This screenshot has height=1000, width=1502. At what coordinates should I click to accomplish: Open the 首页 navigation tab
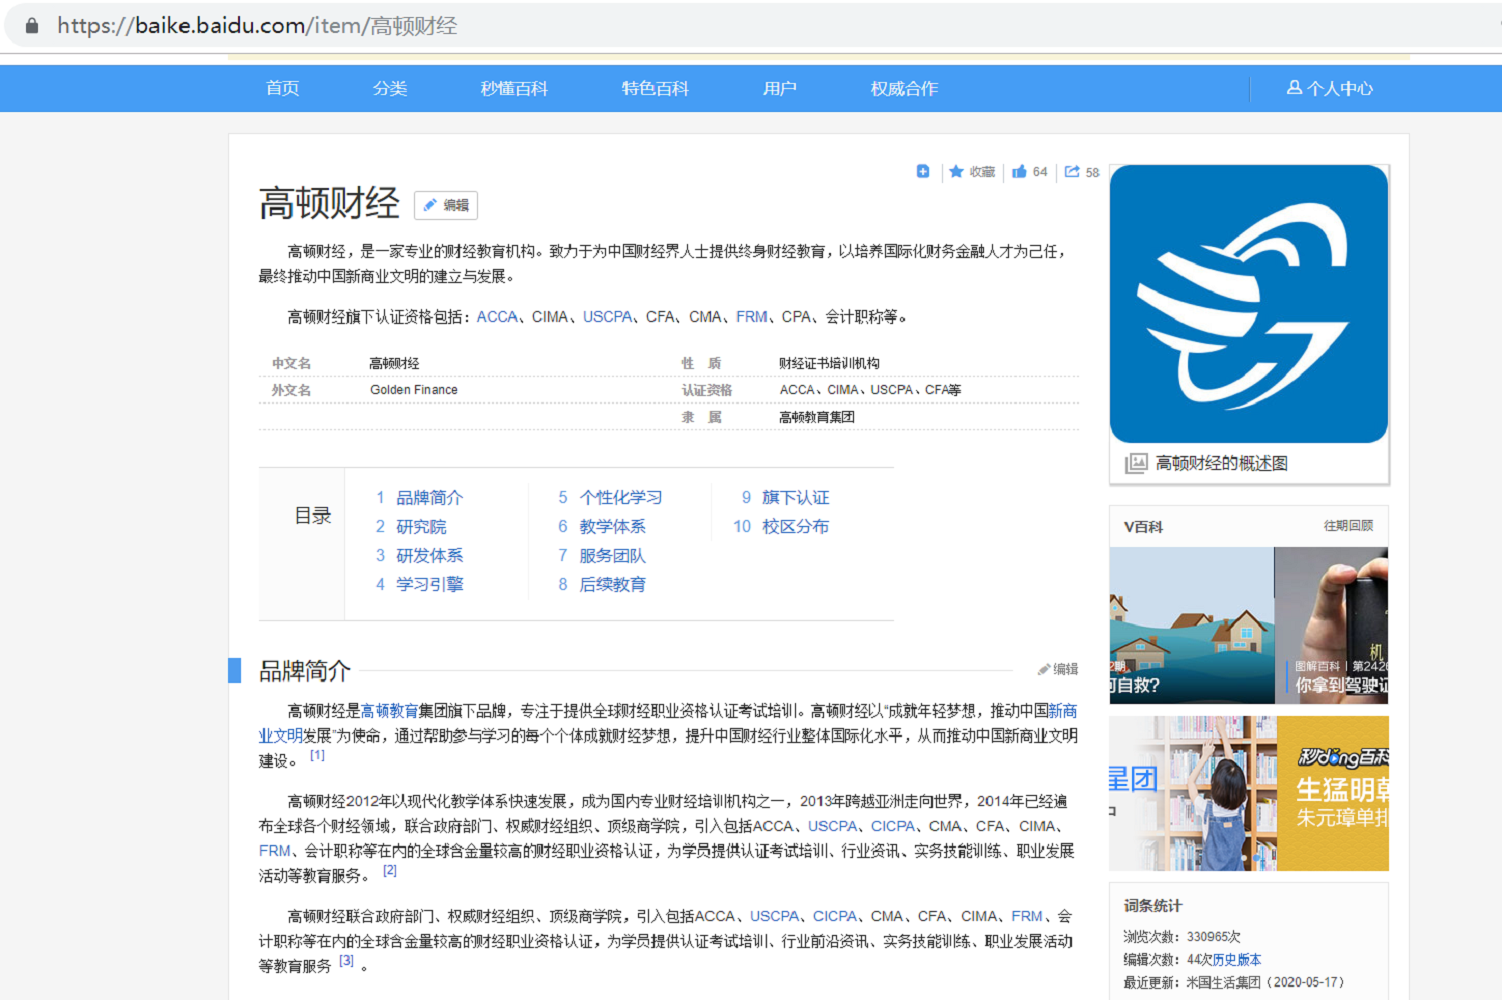(x=283, y=88)
